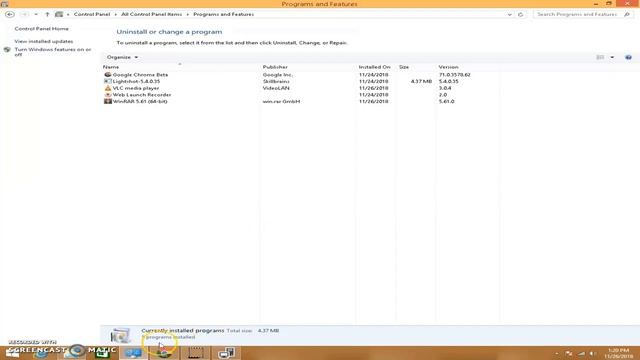This screenshot has height=360, width=640.
Task: Expand arrow after All Control Panel Items
Action: pyautogui.click(x=187, y=14)
